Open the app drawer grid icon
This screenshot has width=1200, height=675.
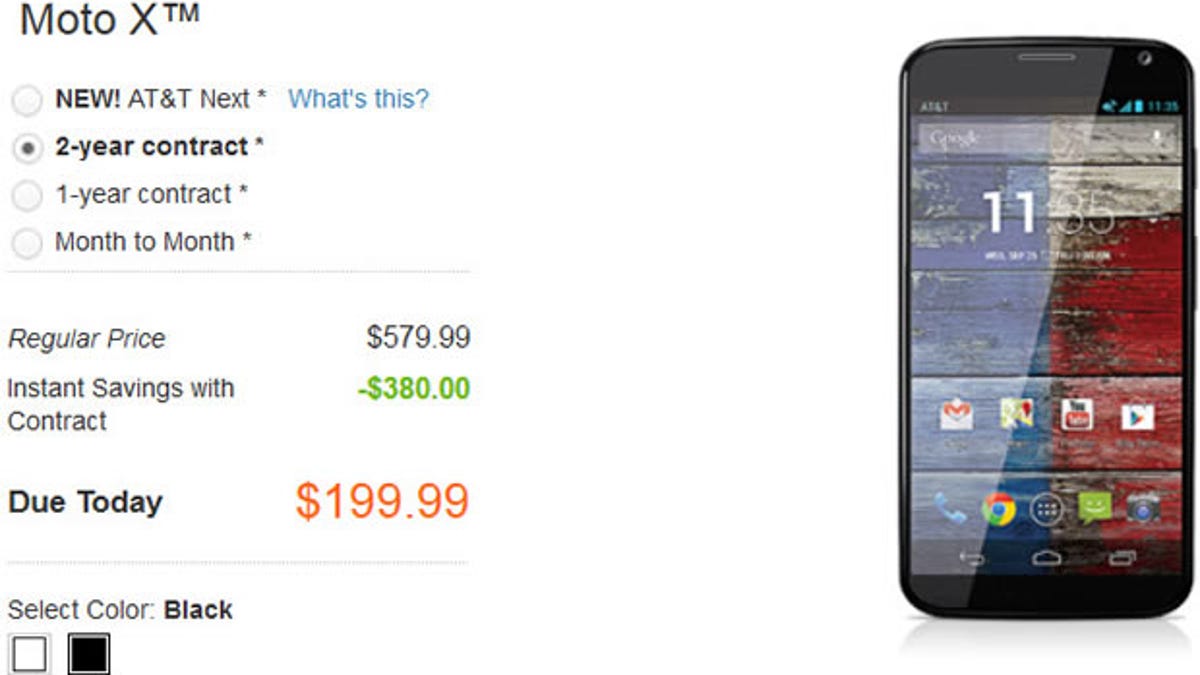pos(1047,509)
